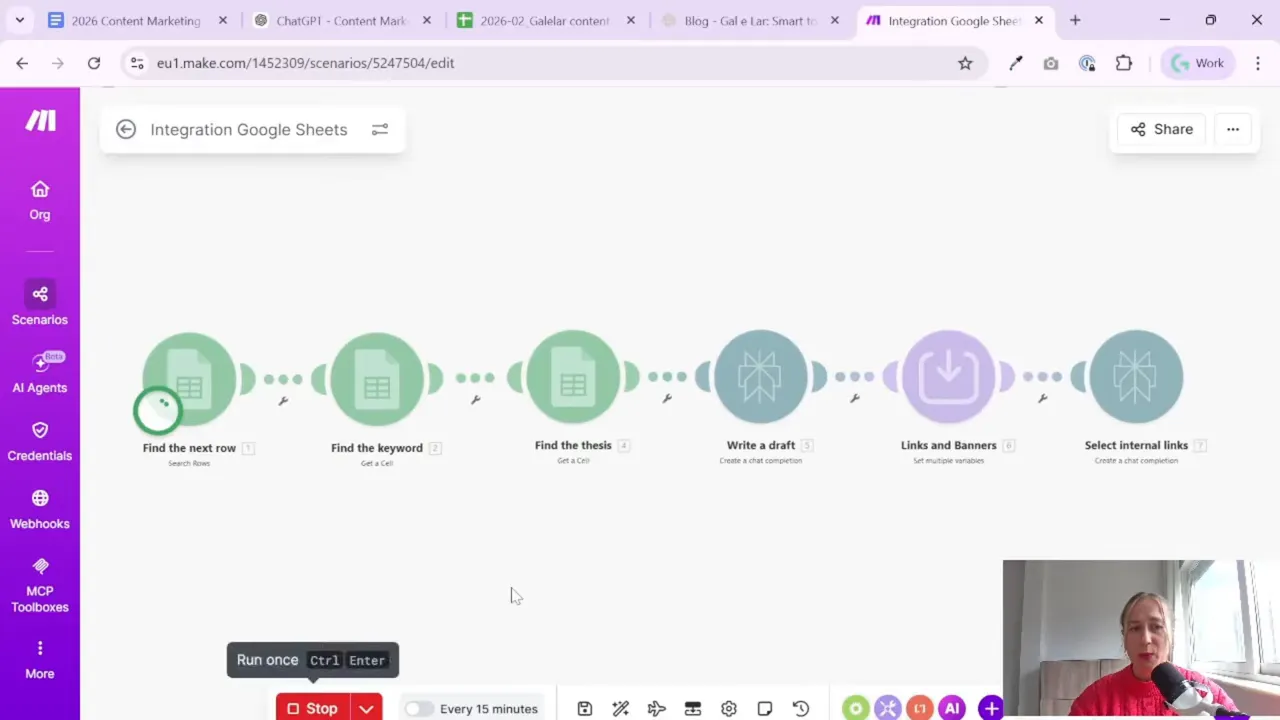Select the Select internal links module
Image resolution: width=1280 pixels, height=720 pixels.
point(1137,377)
